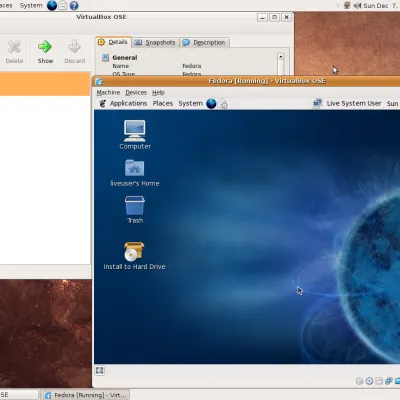This screenshot has height=400, width=400.
Task: Click the General section icon
Action: coord(105,57)
